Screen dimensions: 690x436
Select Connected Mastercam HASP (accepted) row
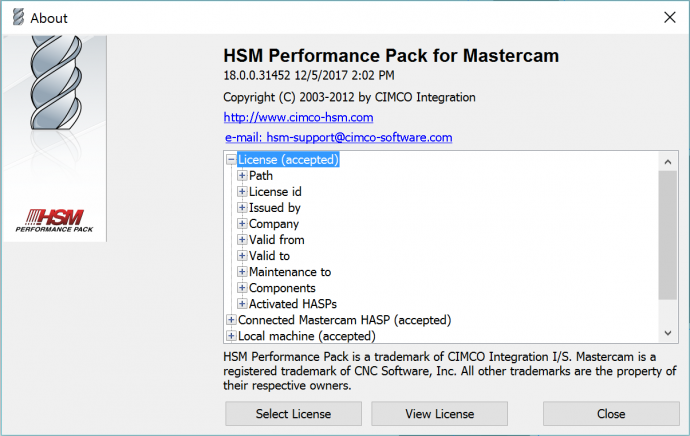(345, 320)
